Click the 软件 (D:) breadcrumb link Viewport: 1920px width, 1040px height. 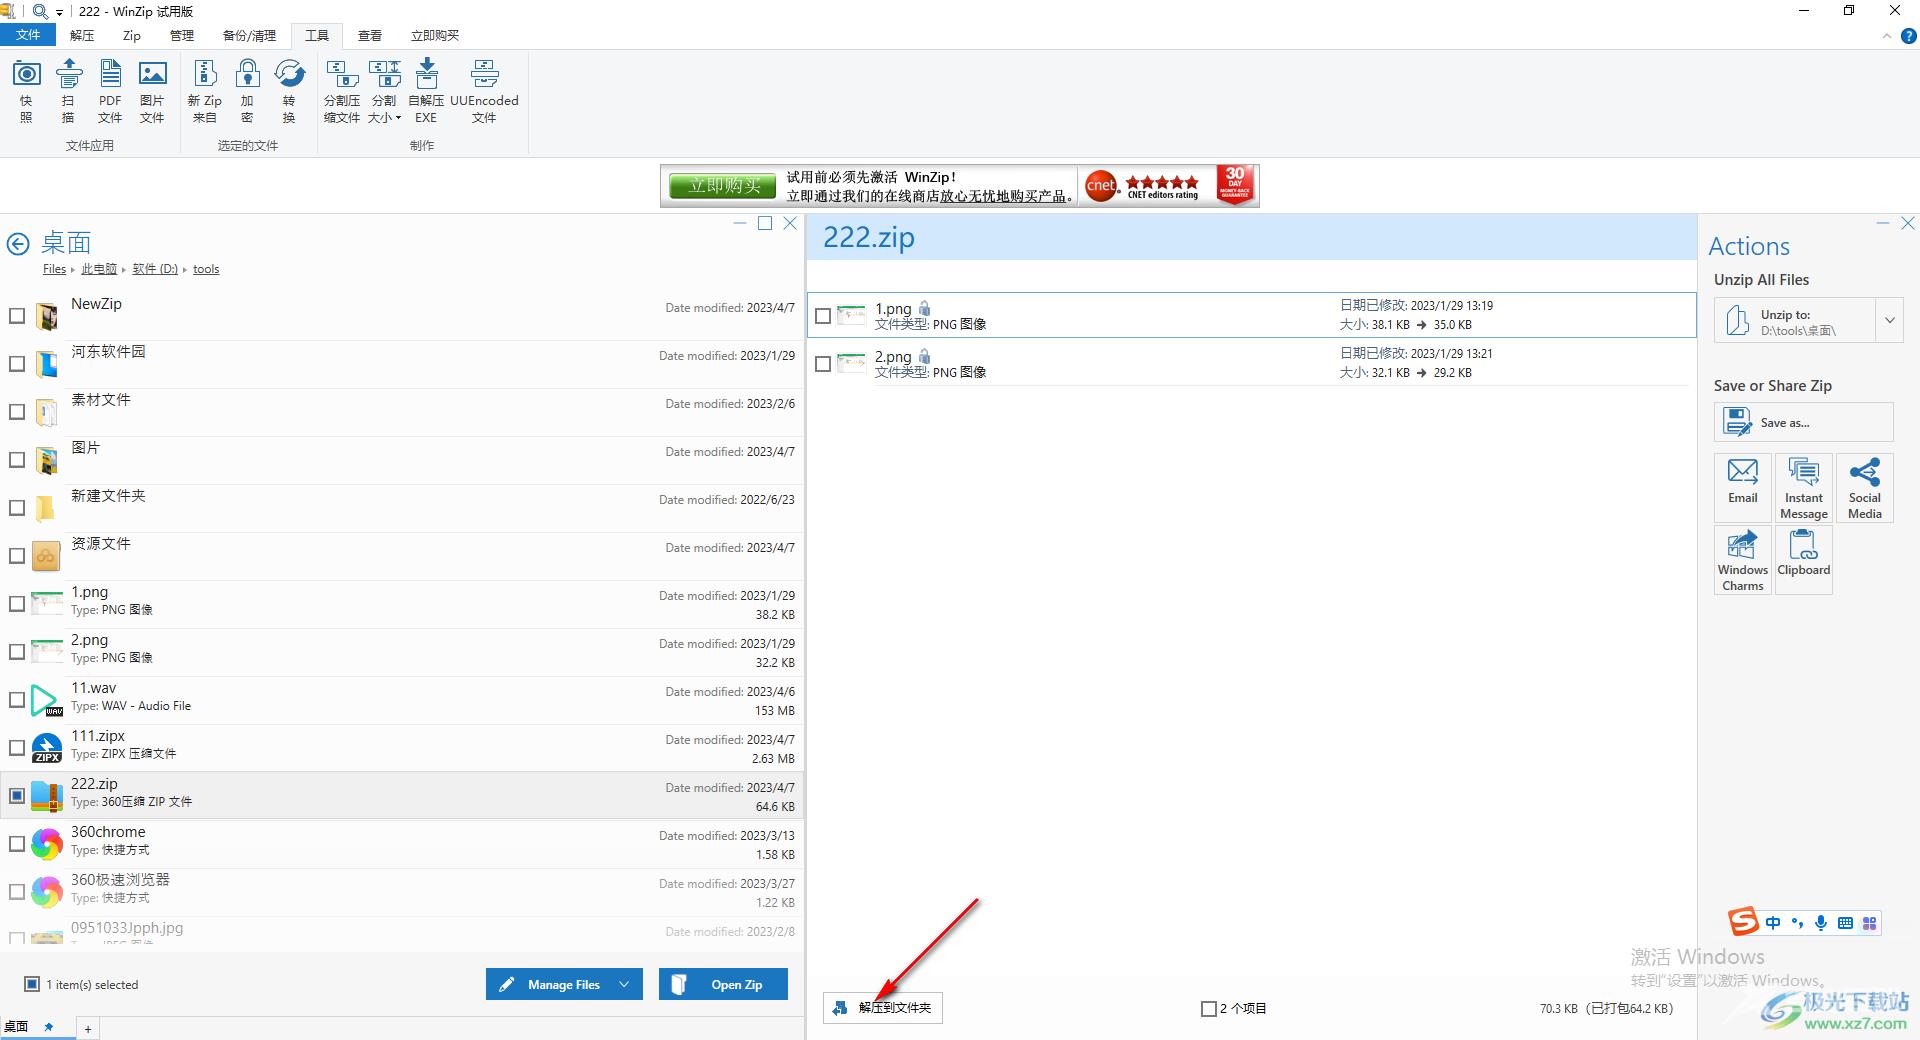click(155, 269)
